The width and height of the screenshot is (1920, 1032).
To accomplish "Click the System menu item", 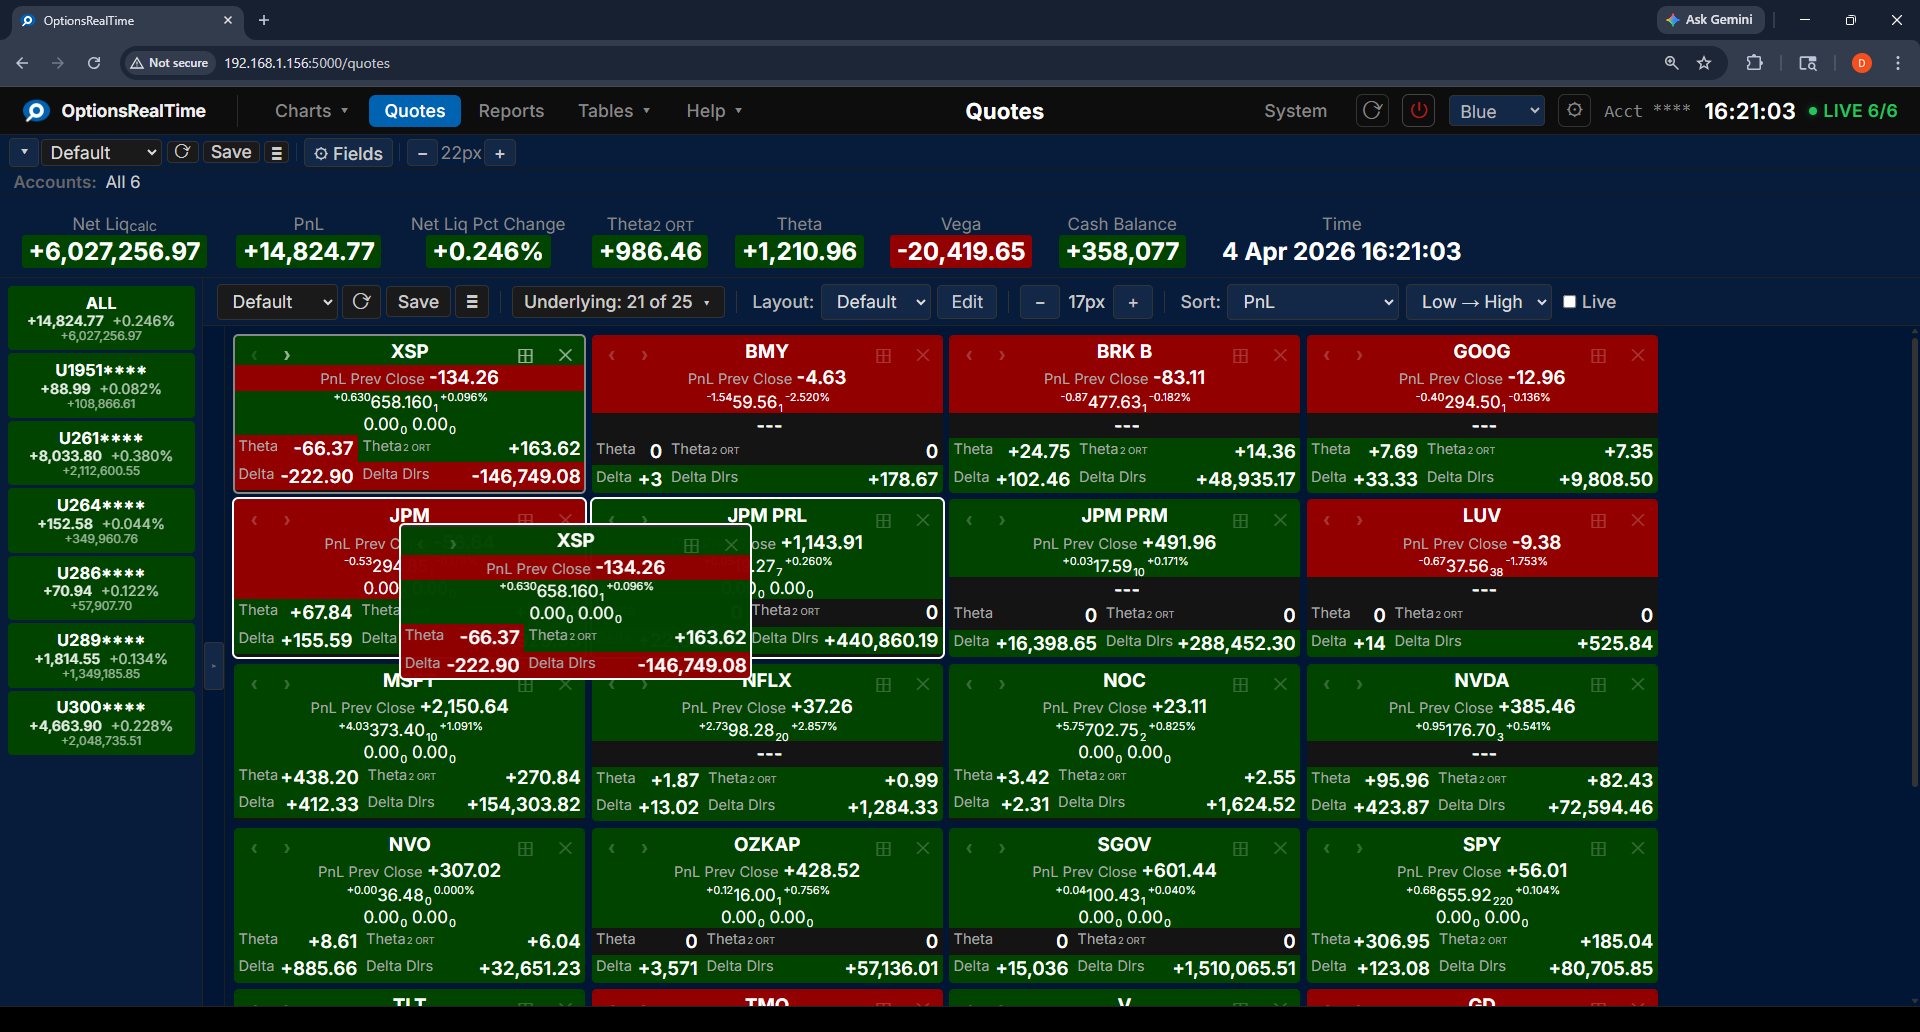I will coord(1295,111).
